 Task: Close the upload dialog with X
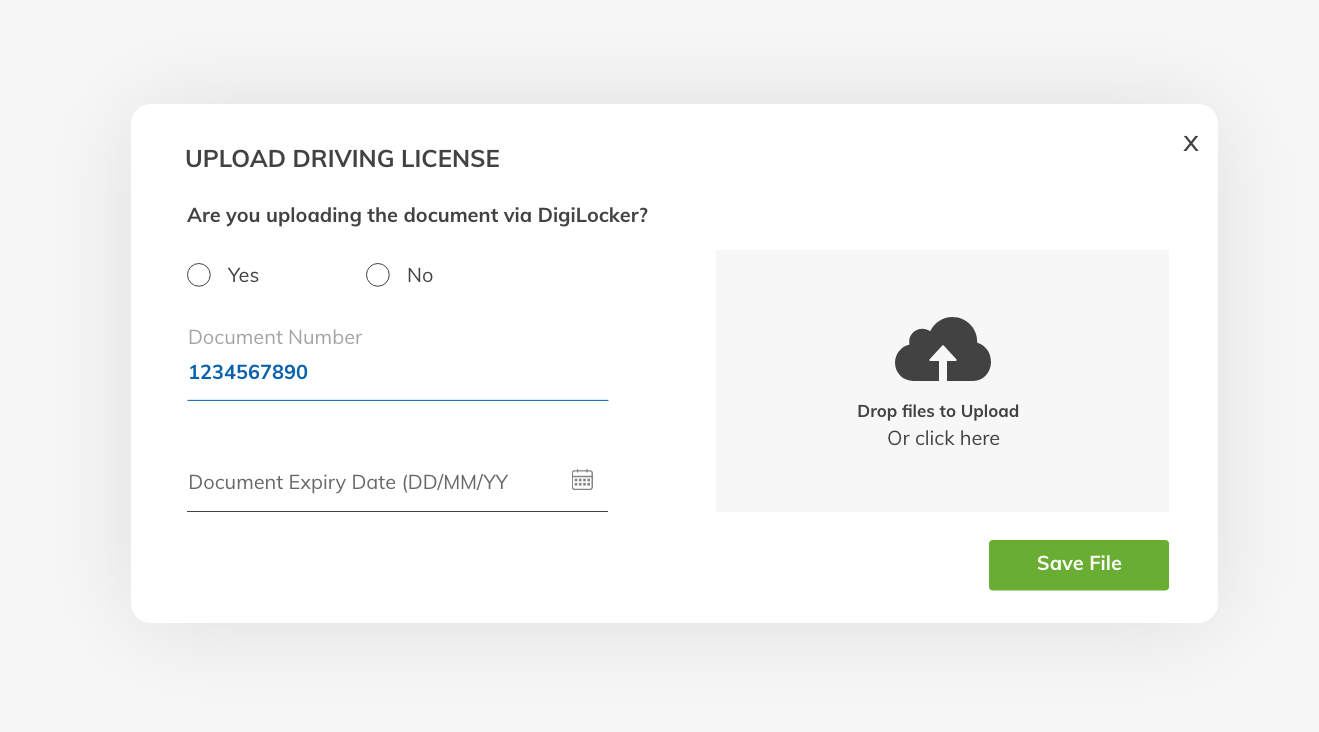click(1190, 144)
